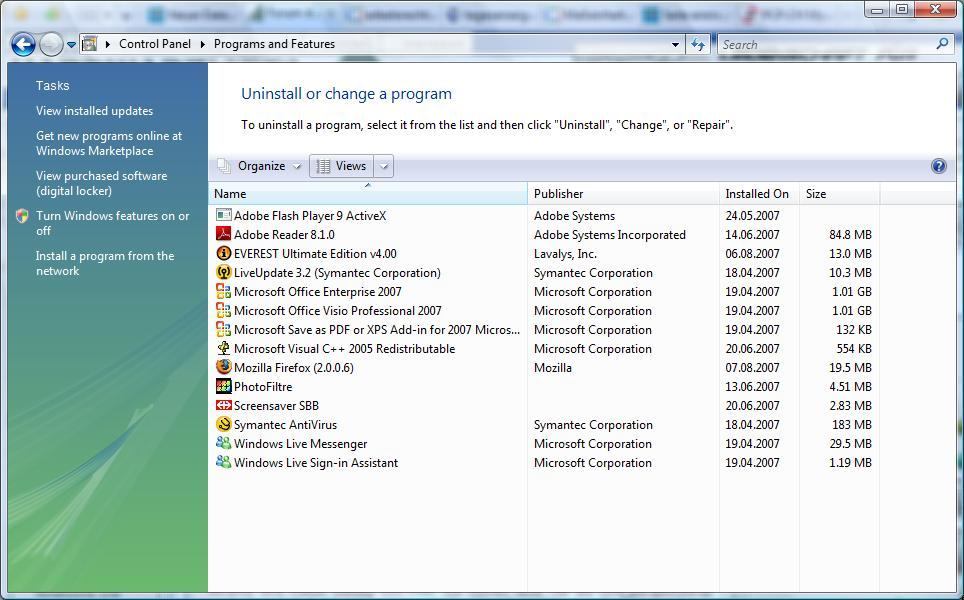Click the Views button
The image size is (964, 600).
tap(342, 166)
